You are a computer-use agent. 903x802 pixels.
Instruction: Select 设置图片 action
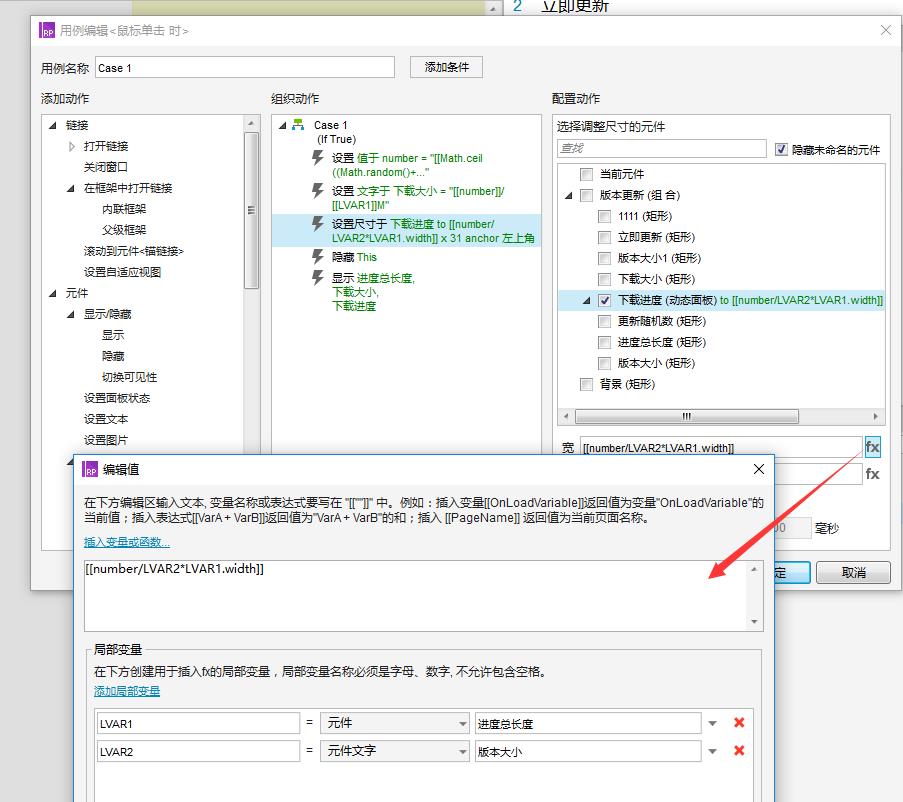pyautogui.click(x=106, y=440)
